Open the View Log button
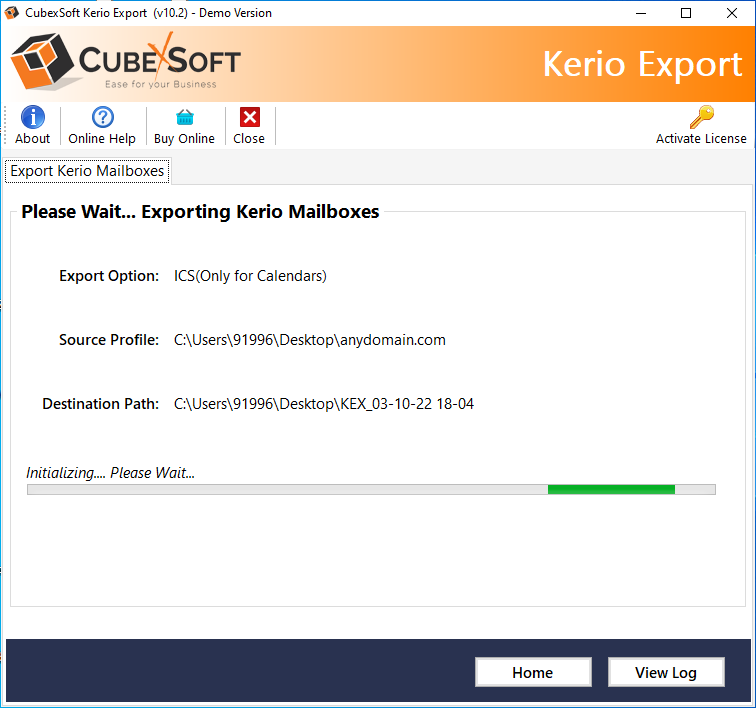The height and width of the screenshot is (708, 756). pos(666,672)
